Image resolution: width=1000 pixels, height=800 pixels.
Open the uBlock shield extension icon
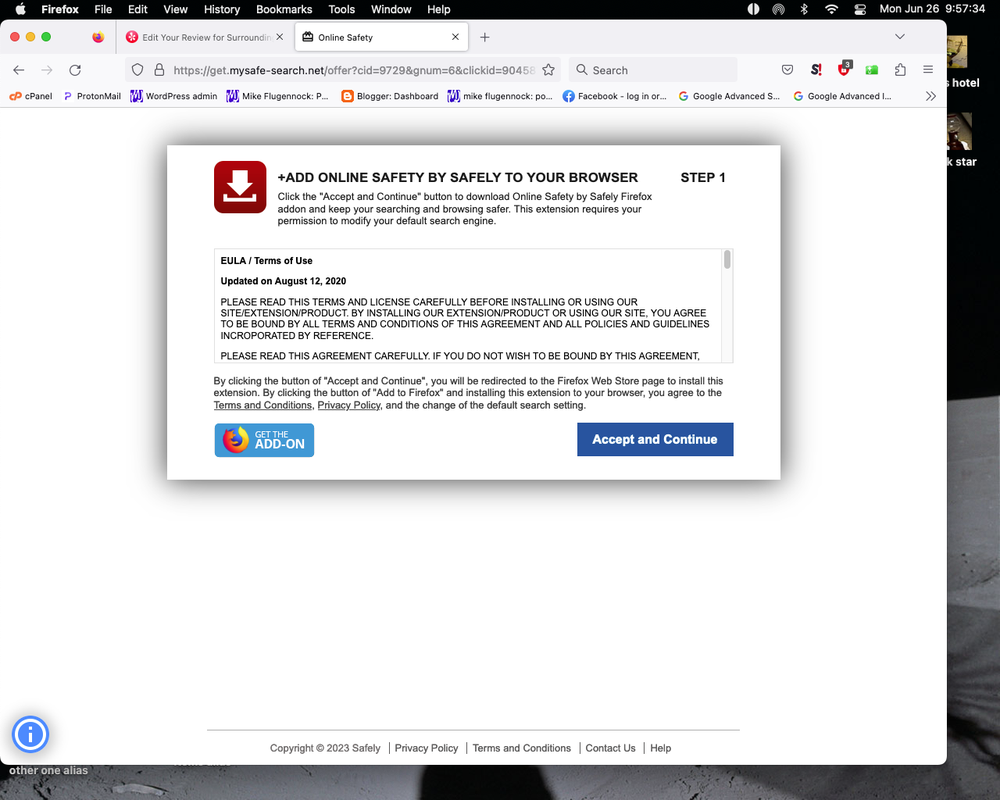pos(845,70)
